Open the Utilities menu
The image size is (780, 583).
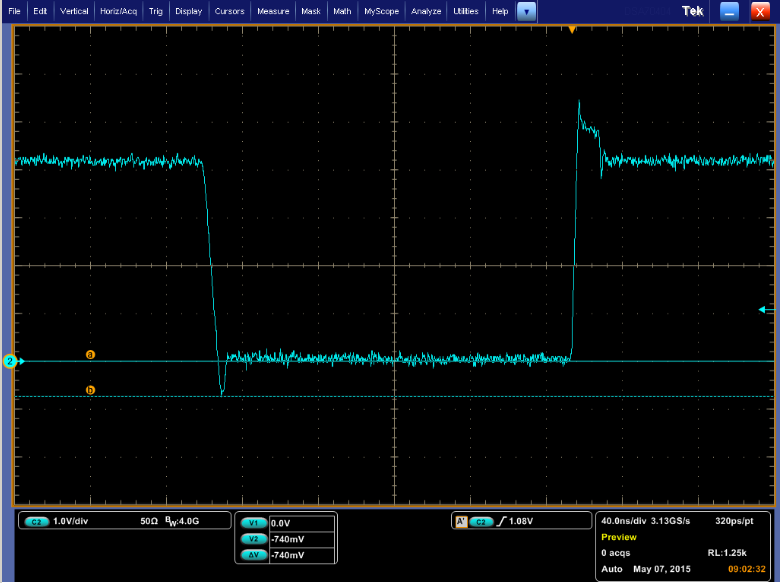[x=466, y=11]
